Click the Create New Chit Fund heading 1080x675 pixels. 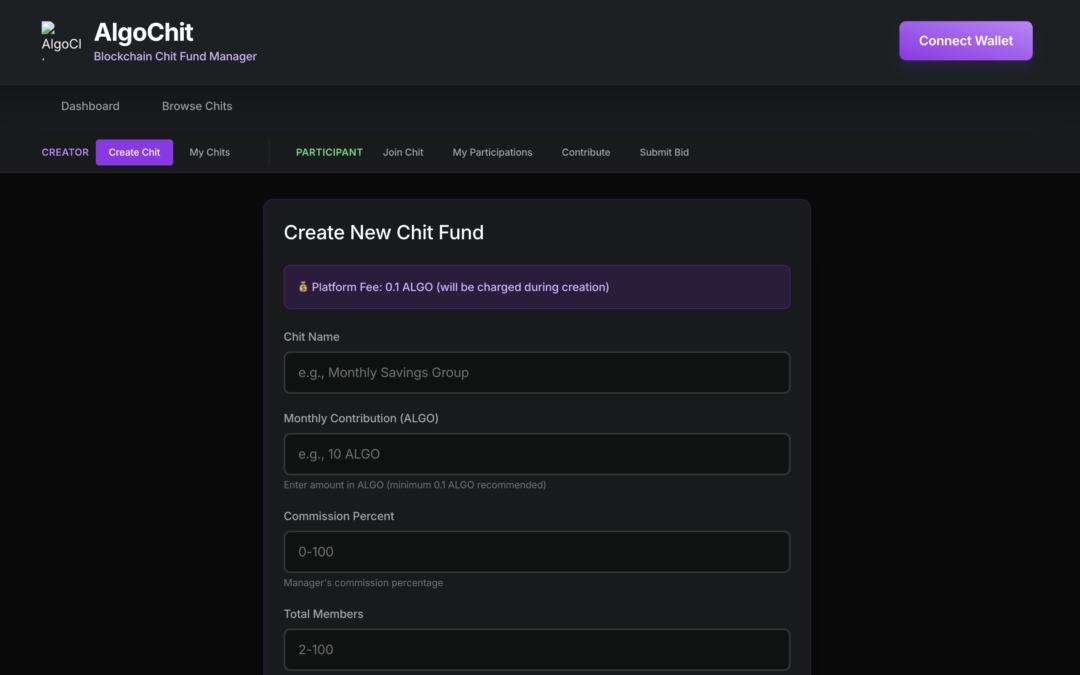(383, 232)
